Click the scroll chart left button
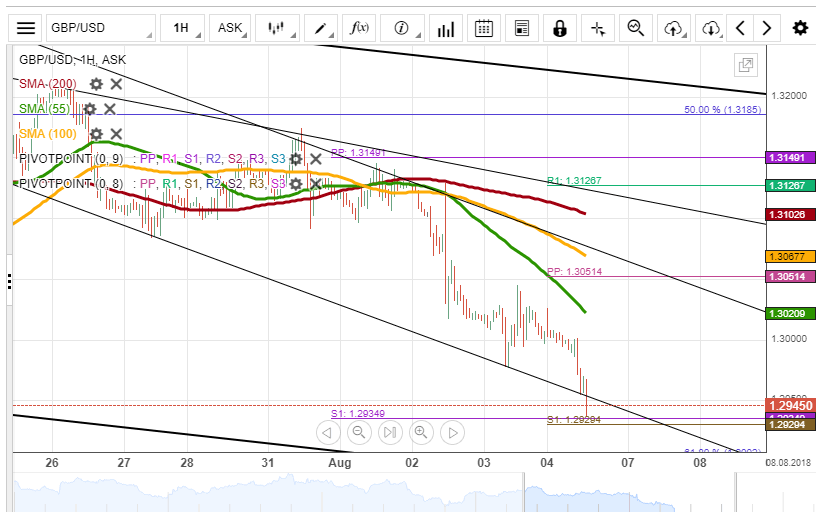Screen dimensions: 828x519 coord(327,433)
